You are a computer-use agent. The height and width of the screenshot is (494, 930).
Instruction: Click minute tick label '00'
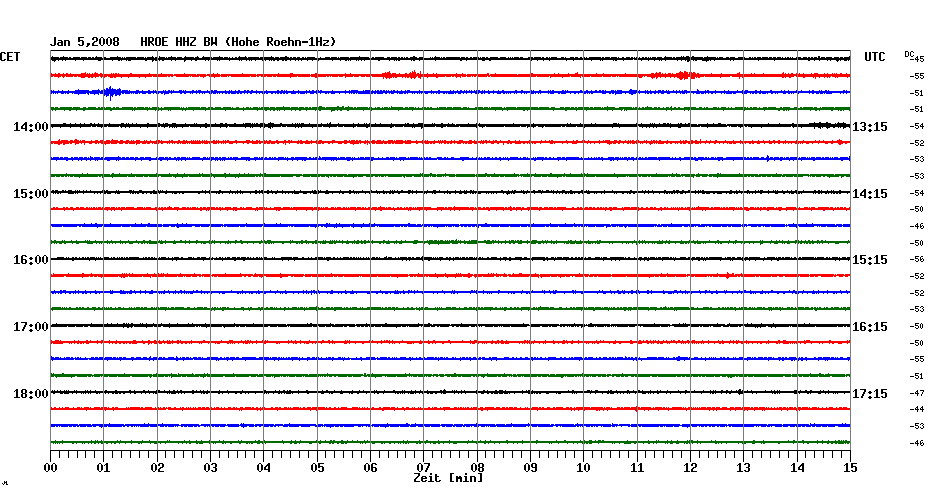[50, 468]
